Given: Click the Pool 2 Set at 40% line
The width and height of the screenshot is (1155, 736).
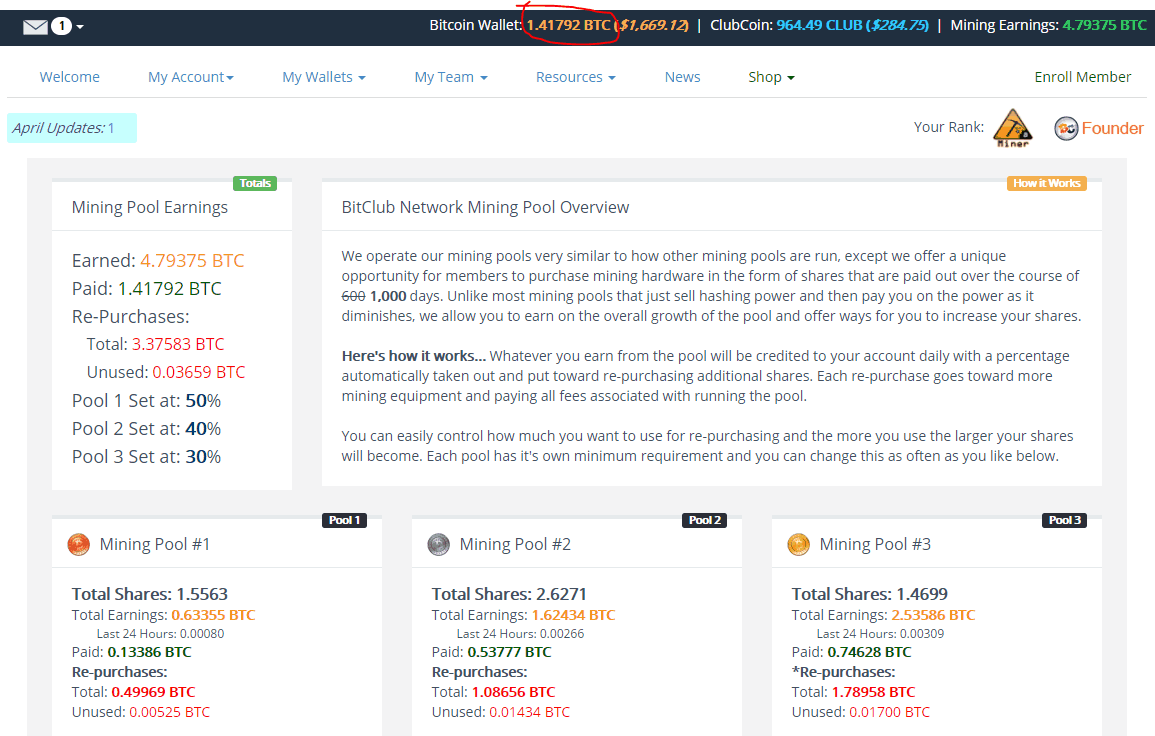Looking at the screenshot, I should coord(147,429).
